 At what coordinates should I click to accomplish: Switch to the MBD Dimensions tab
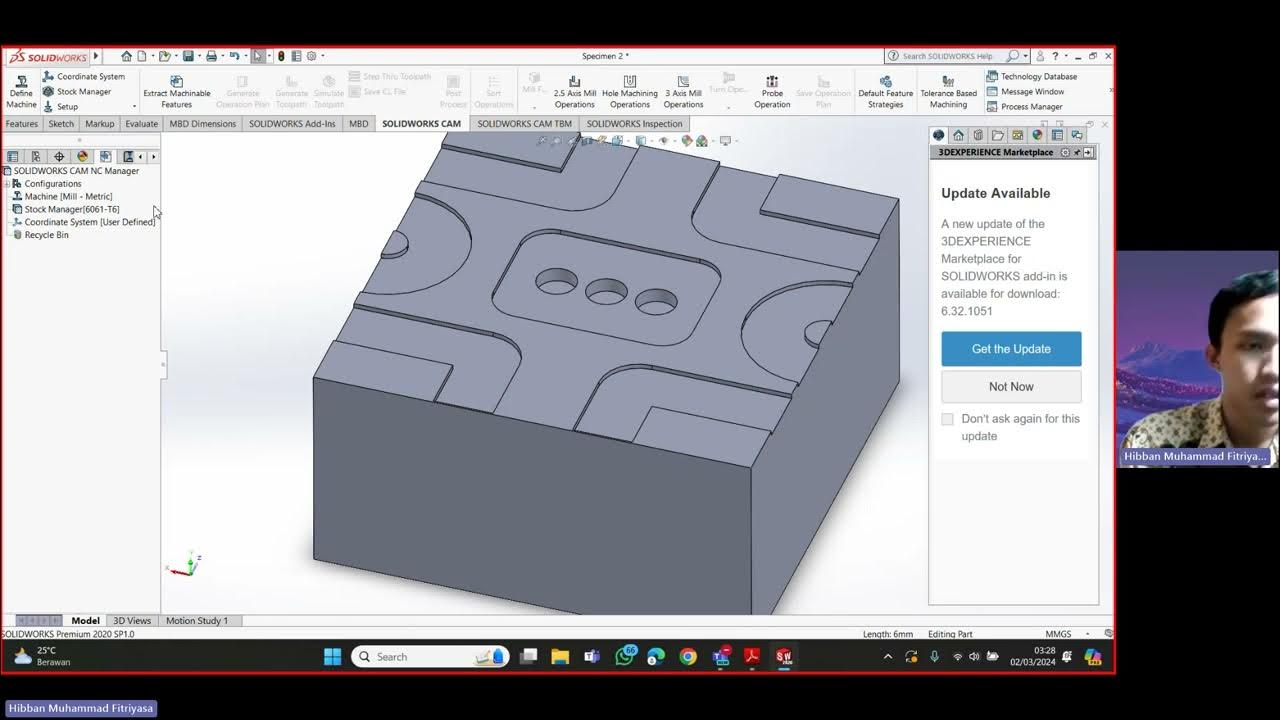203,124
